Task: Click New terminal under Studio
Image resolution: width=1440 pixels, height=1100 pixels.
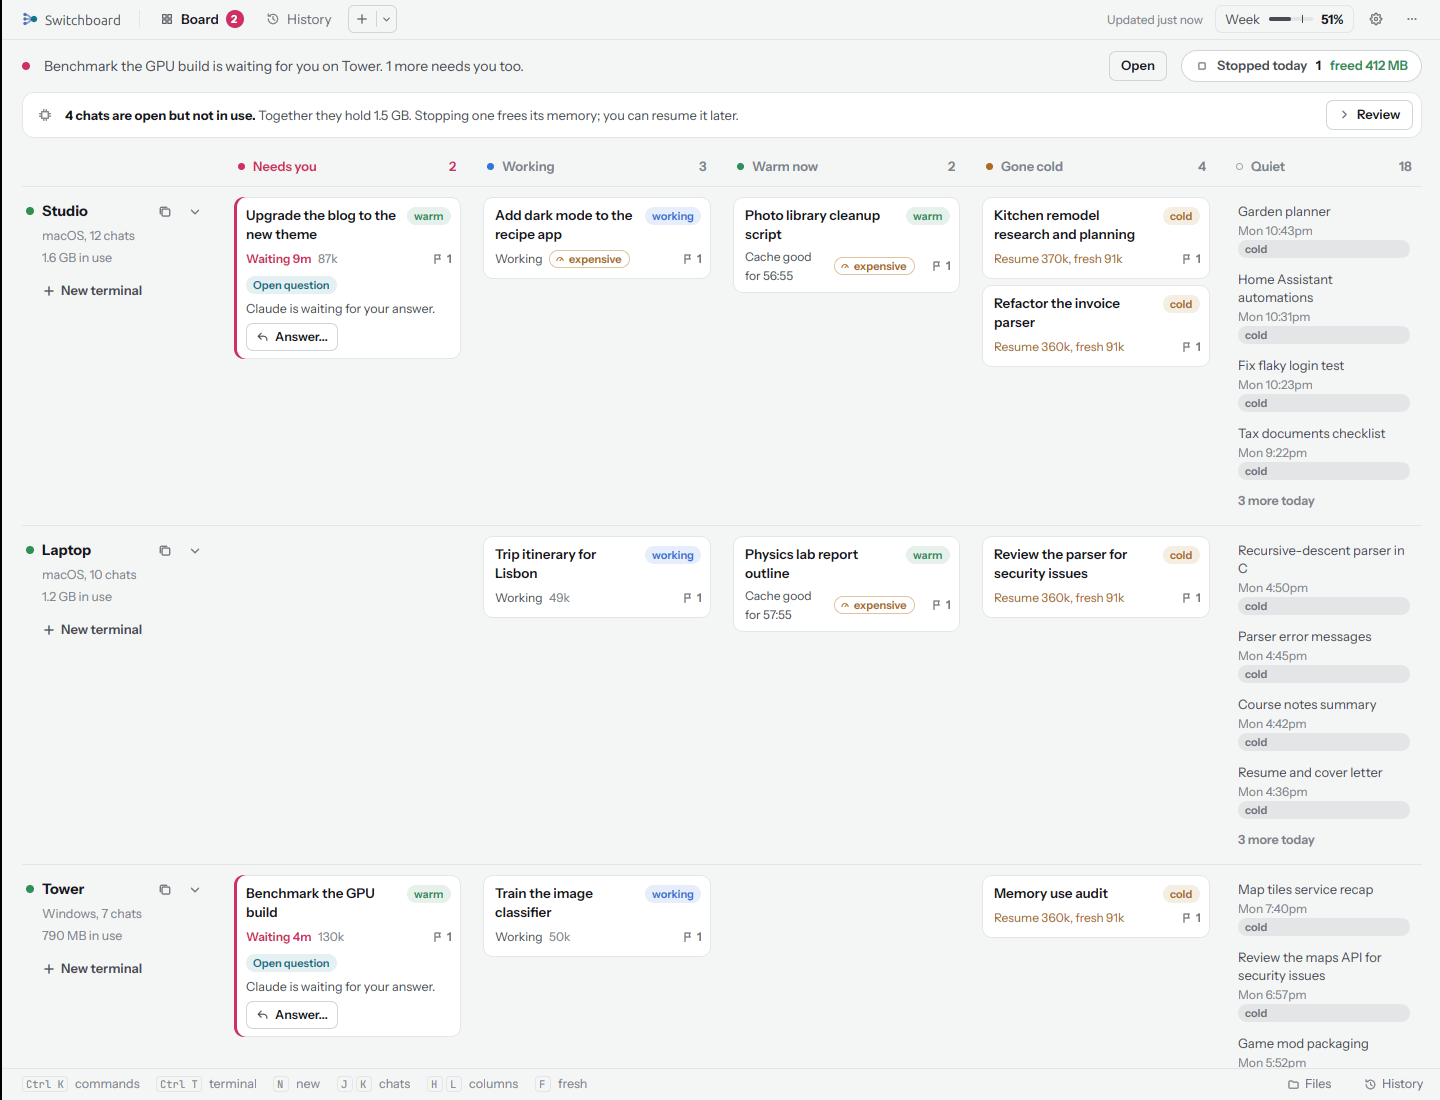Action: 92,291
